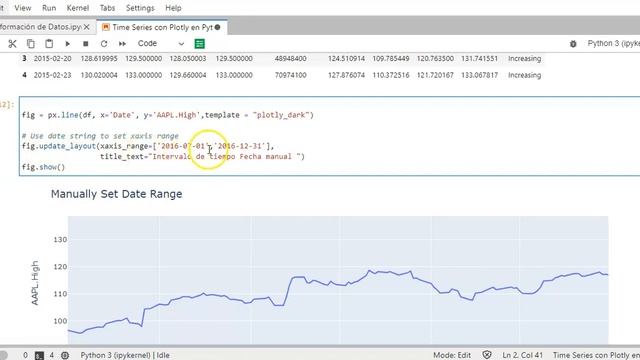Interrupt the kernel with stop icon

[85, 44]
